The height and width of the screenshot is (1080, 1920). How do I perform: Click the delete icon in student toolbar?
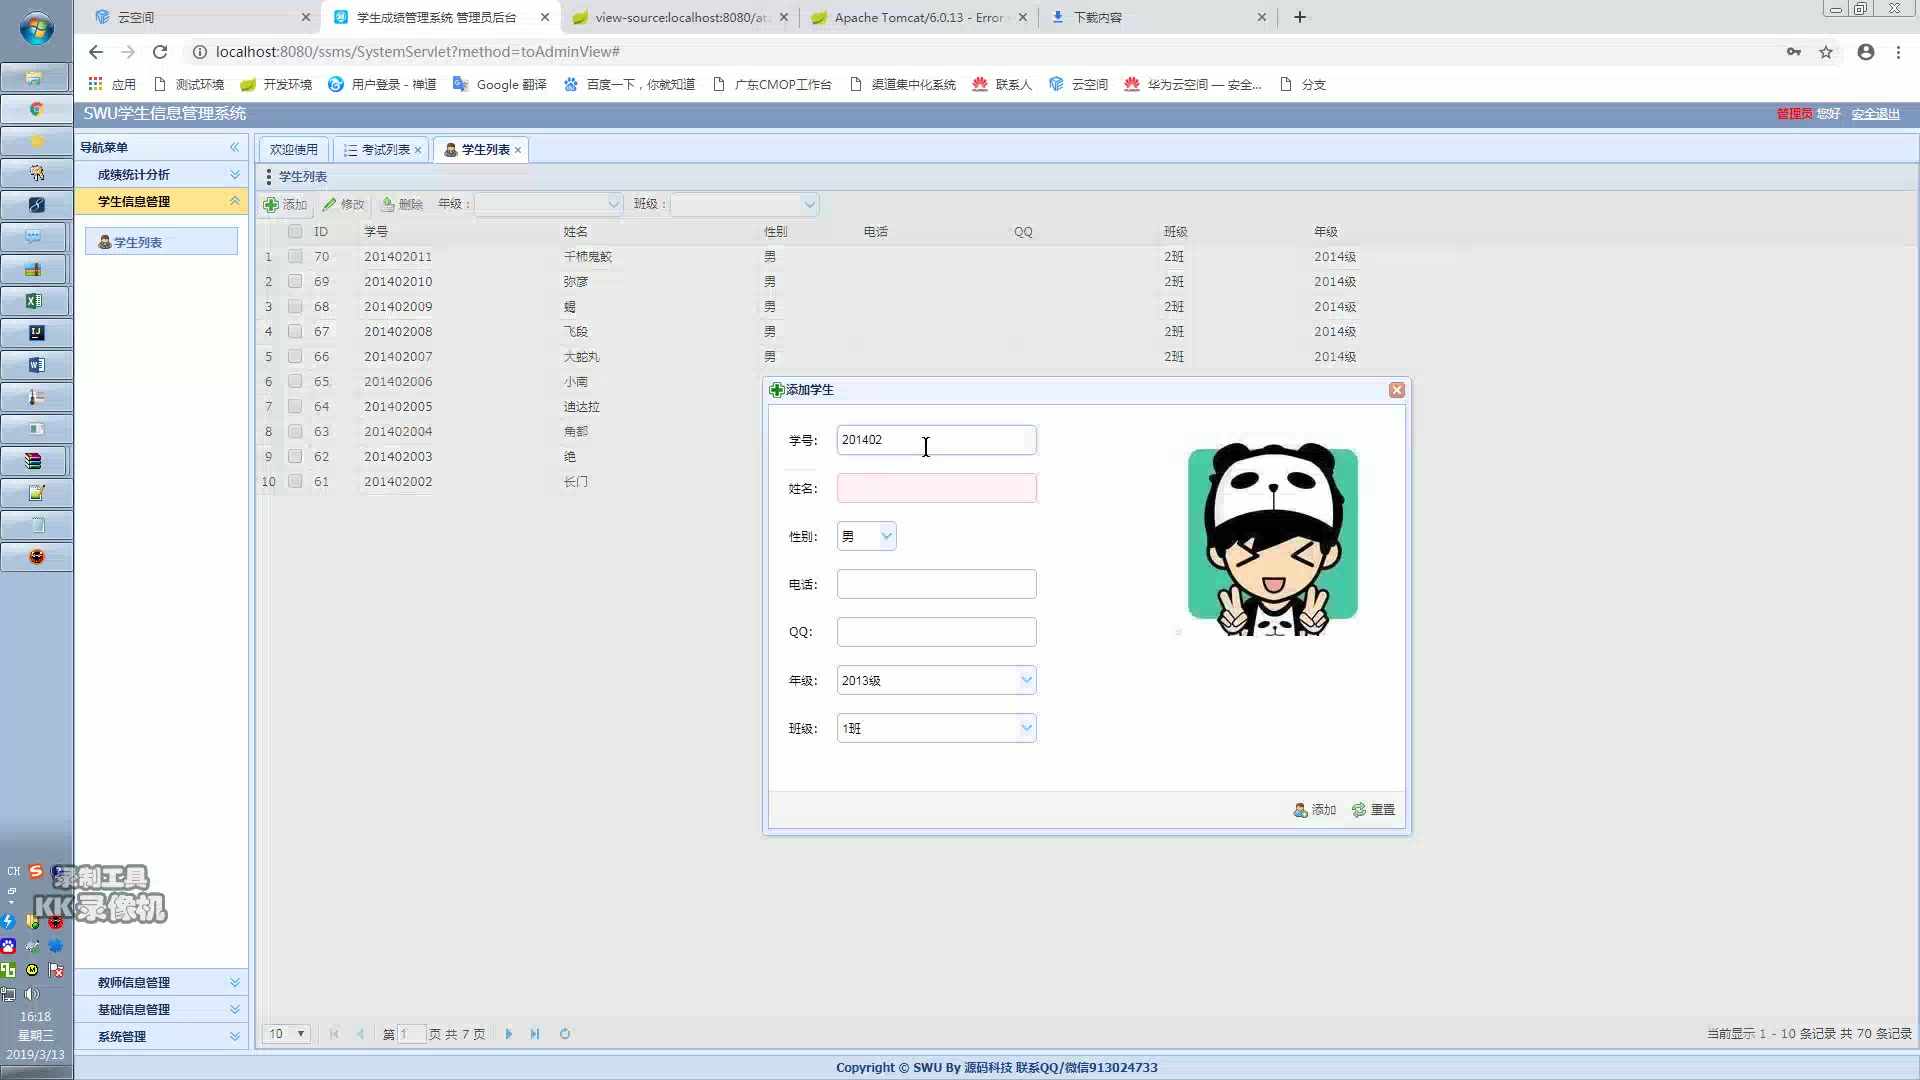pyautogui.click(x=388, y=205)
